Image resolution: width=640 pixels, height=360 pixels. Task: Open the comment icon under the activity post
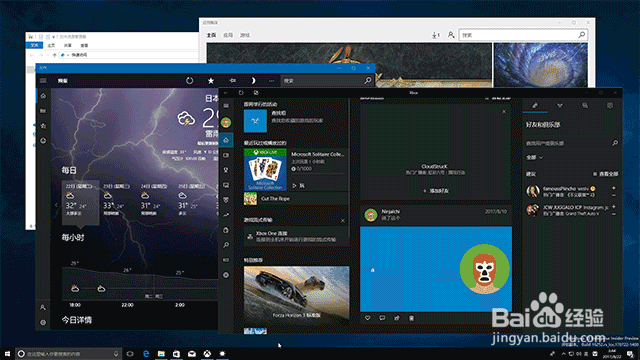coord(382,318)
